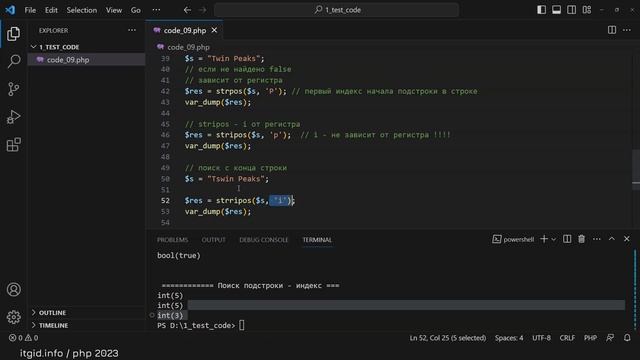
Task: Toggle the bottom panel layout icon
Action: click(556, 10)
